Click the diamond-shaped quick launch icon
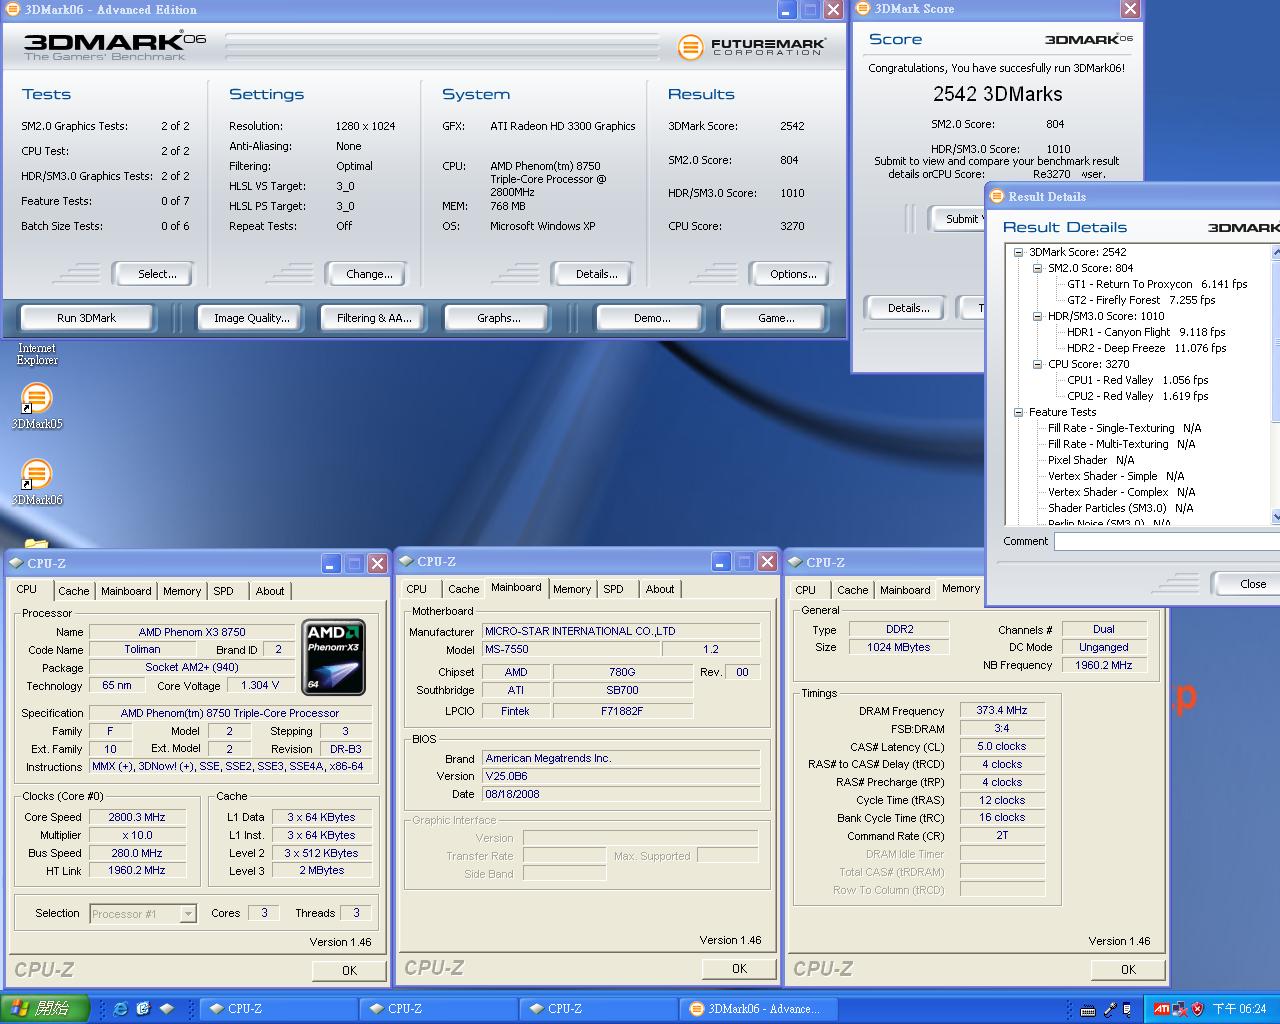 pos(167,1009)
